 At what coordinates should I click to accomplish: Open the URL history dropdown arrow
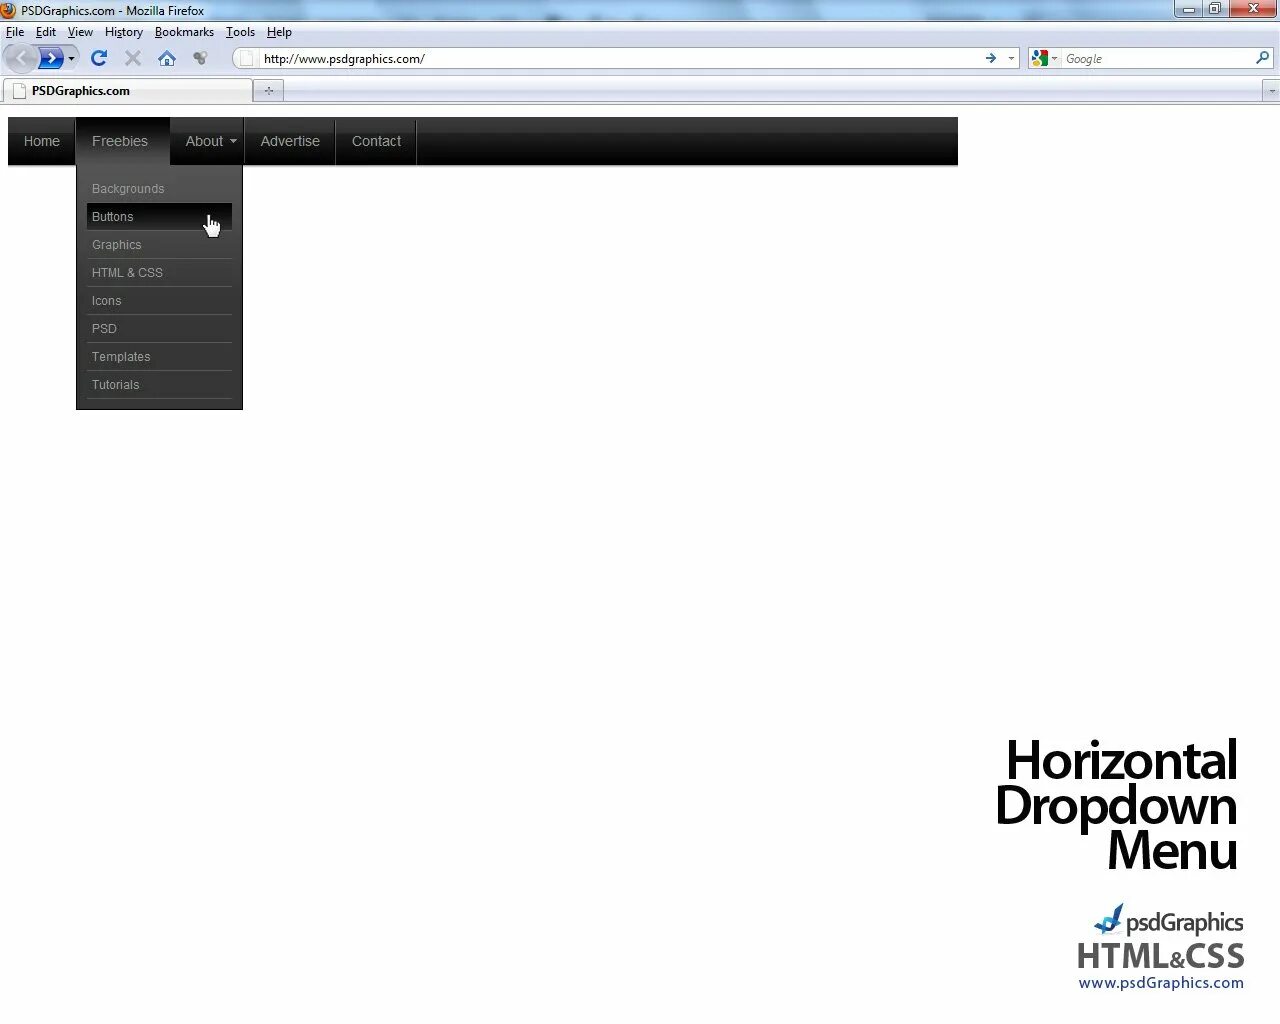1011,59
